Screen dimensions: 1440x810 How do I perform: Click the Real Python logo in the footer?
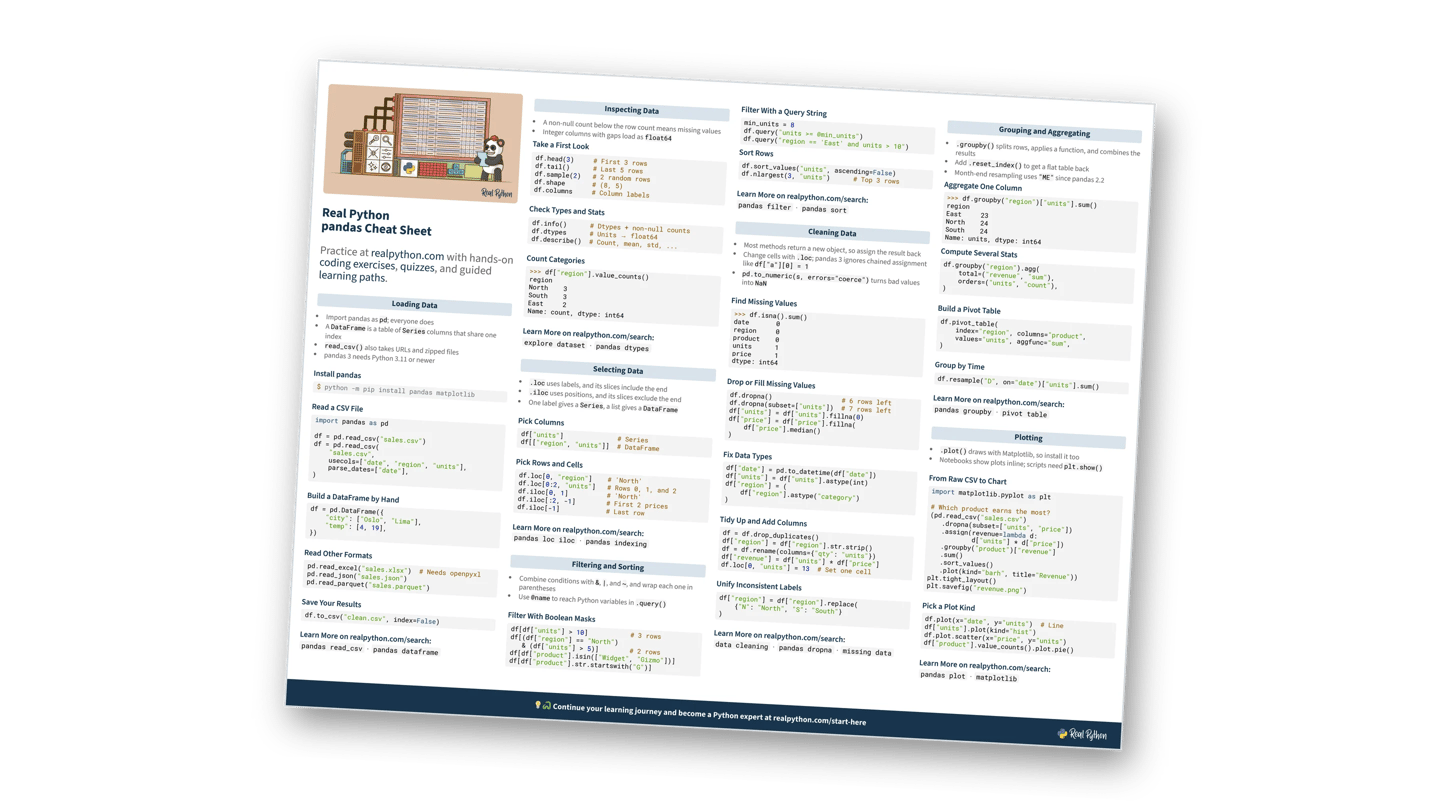coord(1081,735)
